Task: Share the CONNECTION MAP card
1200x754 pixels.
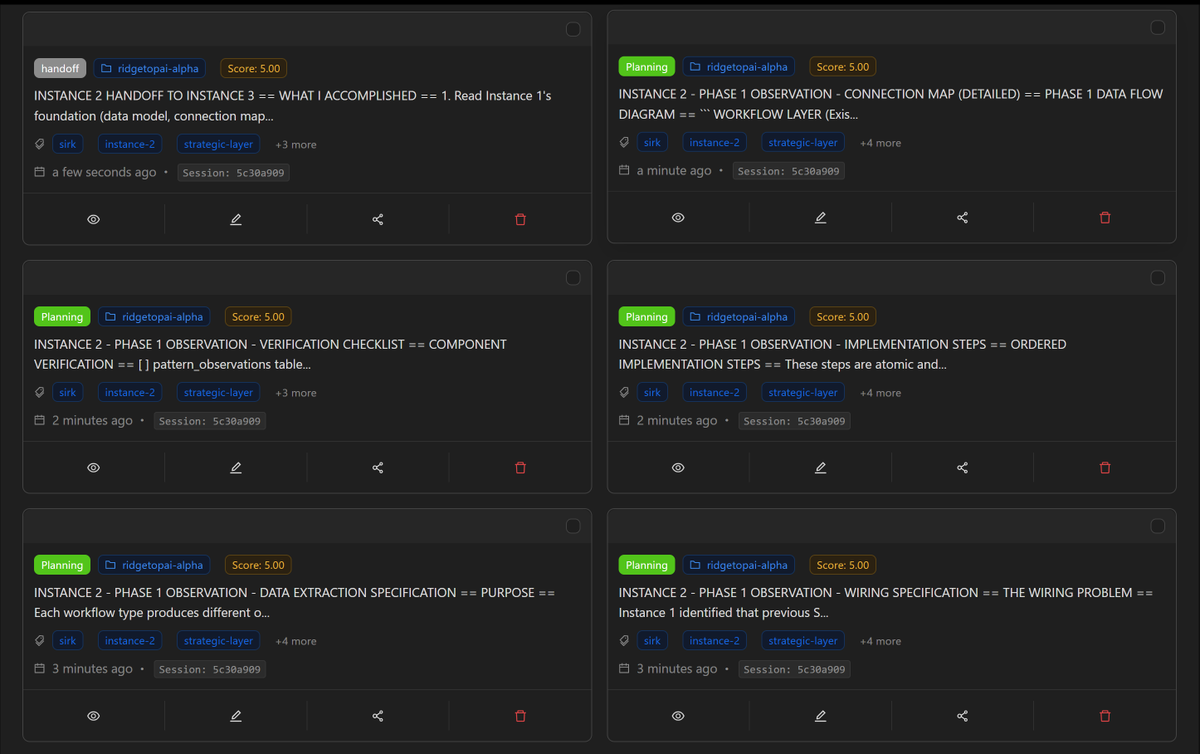Action: 962,217
